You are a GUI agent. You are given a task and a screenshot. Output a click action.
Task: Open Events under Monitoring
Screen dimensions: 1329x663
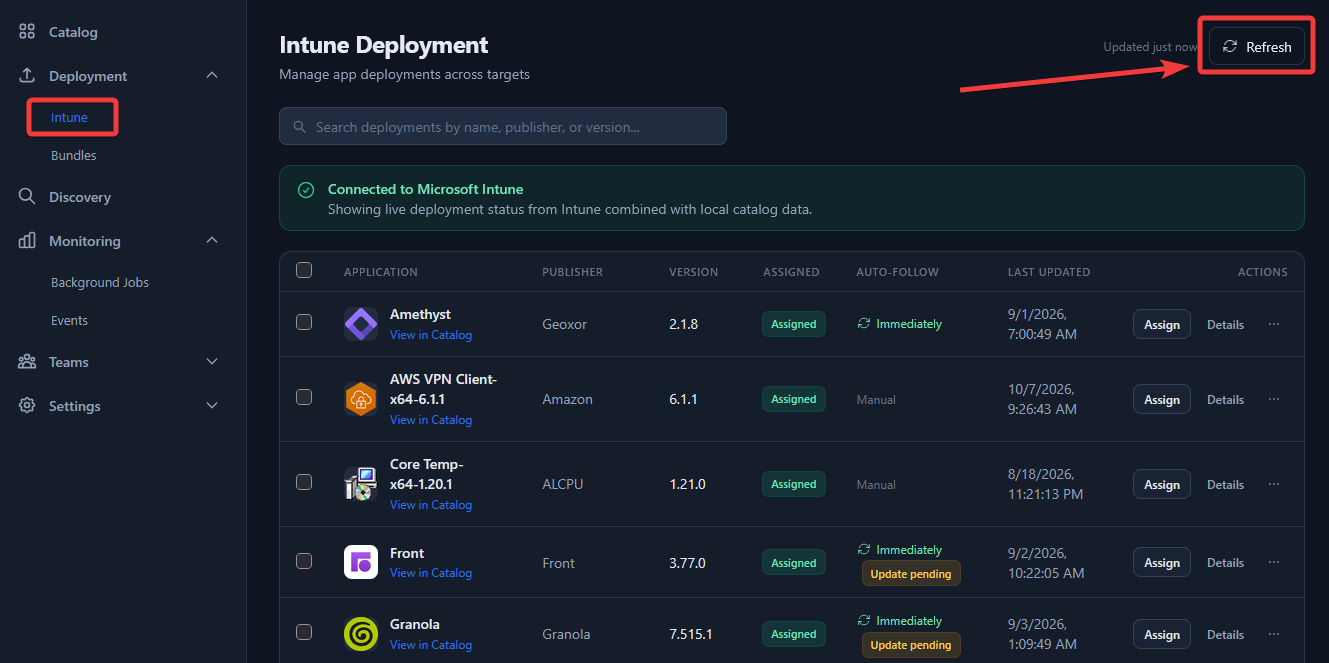click(70, 321)
